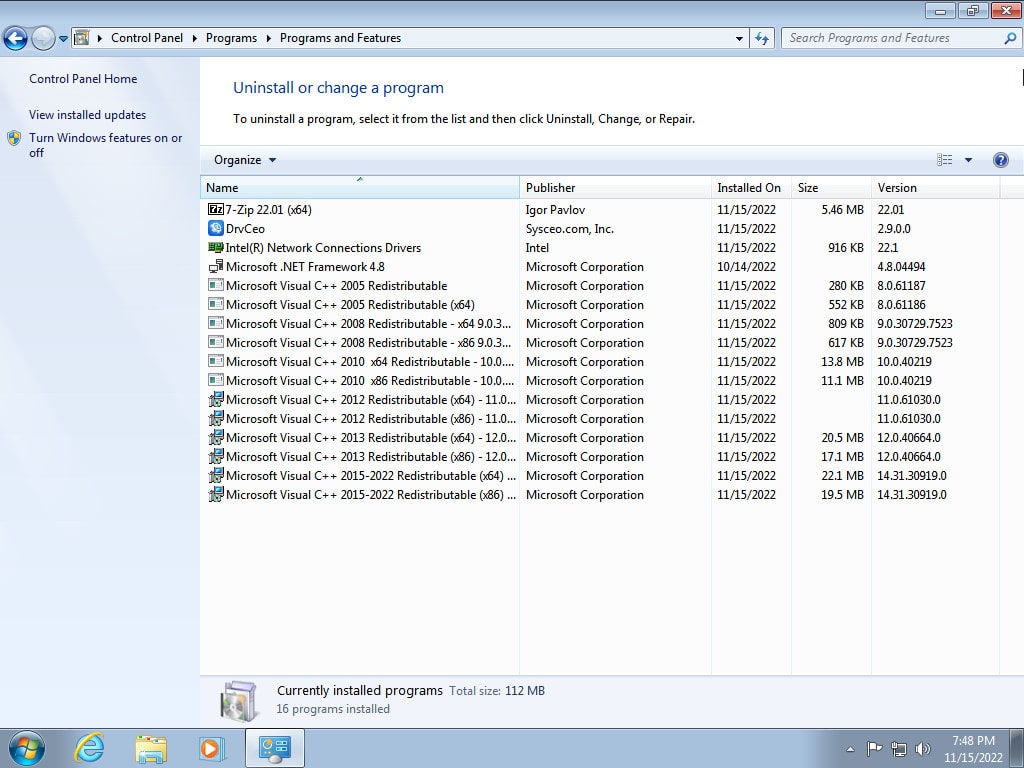Click the Control Panel icon in the address bar
Viewport: 1024px width, 768px height.
82,38
